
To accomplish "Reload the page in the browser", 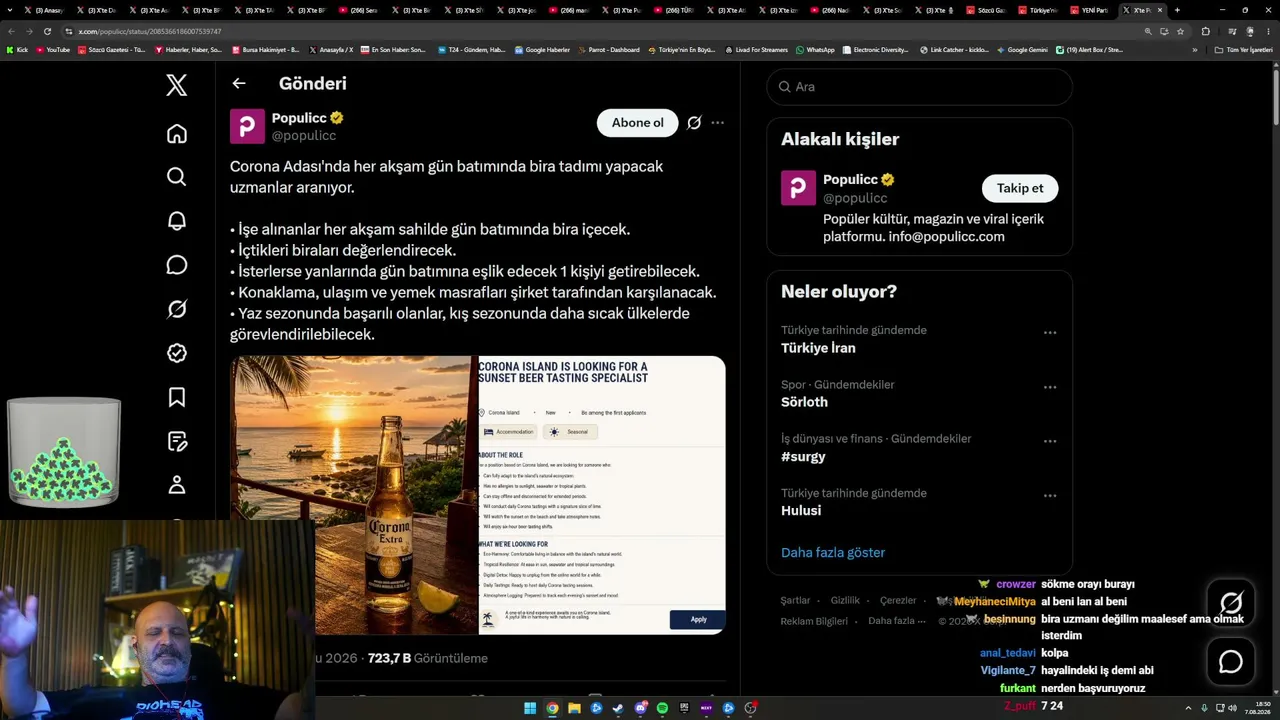I will coord(47,31).
